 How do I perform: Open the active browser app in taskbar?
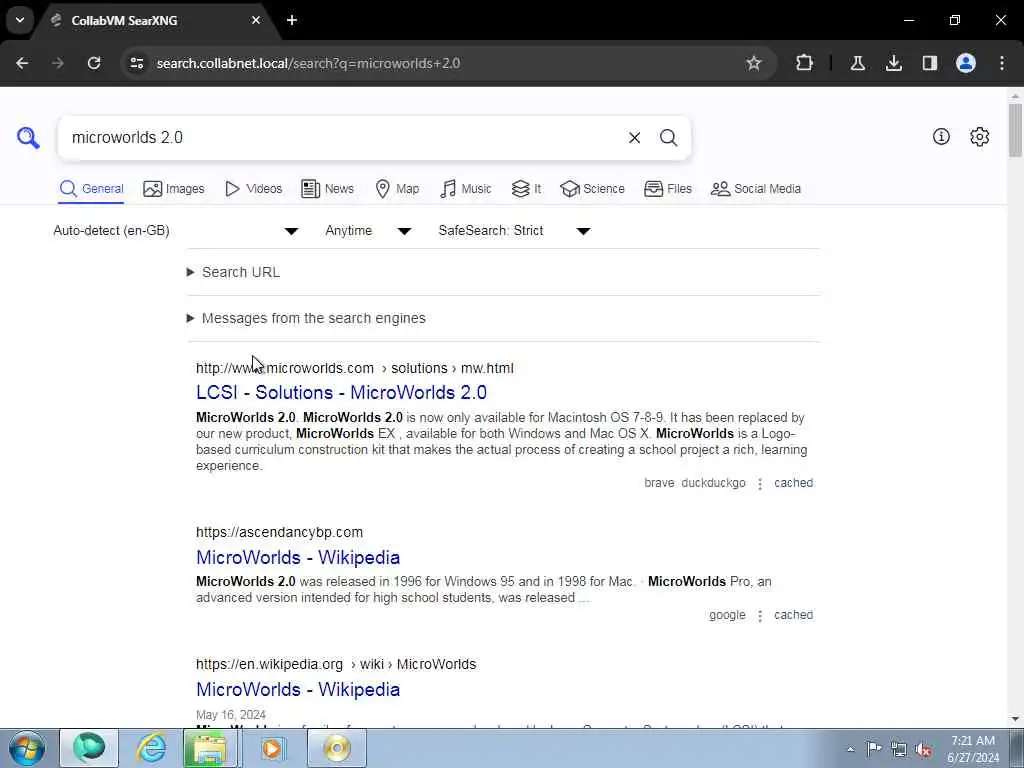(89, 748)
